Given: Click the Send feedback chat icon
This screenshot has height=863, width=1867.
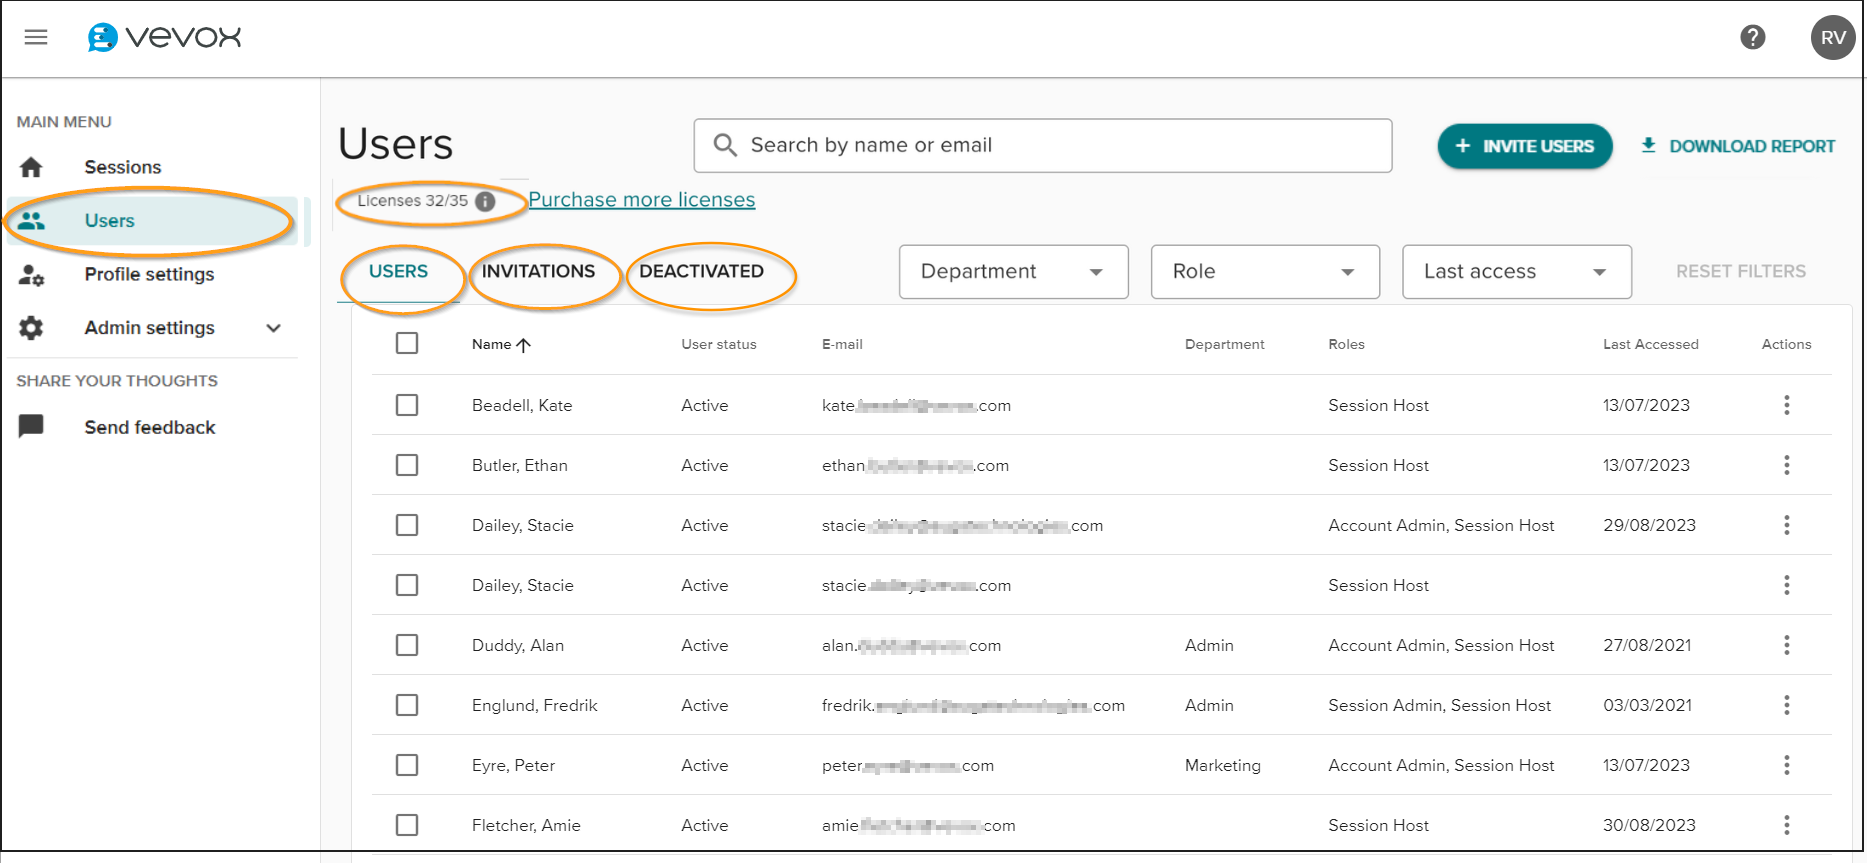Looking at the screenshot, I should (32, 427).
